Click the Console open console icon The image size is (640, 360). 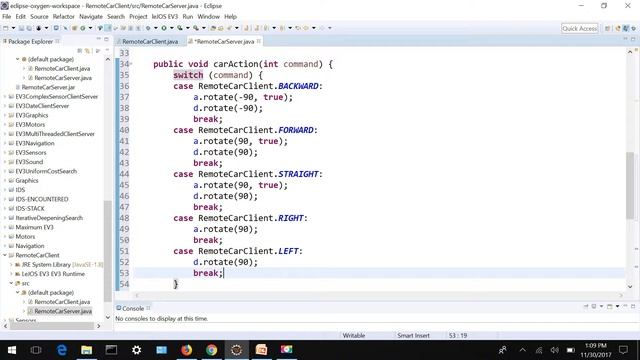point(610,306)
